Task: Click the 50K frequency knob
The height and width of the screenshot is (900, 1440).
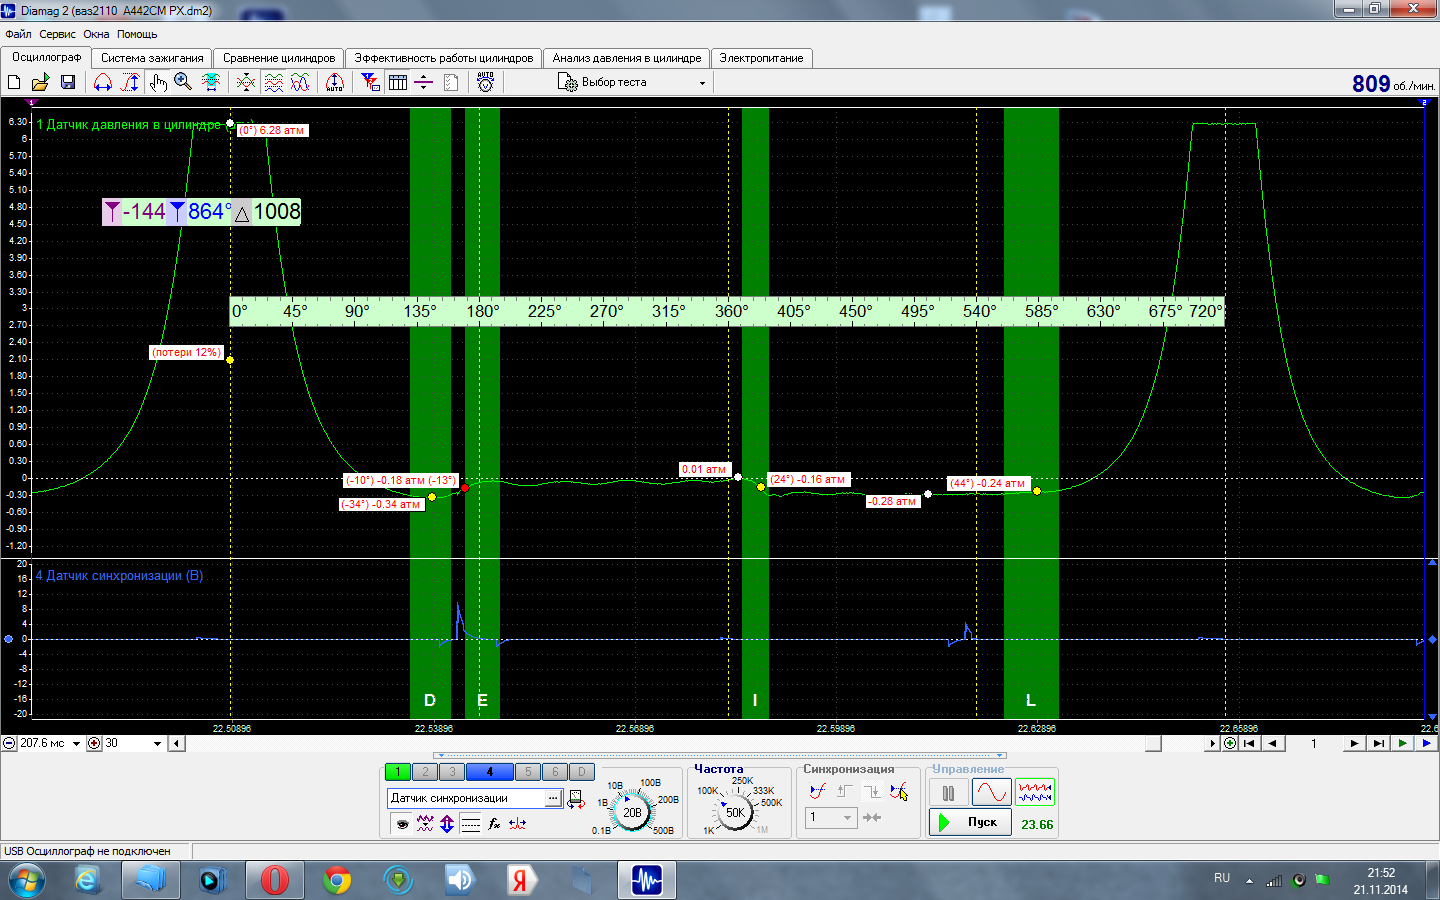Action: 735,812
